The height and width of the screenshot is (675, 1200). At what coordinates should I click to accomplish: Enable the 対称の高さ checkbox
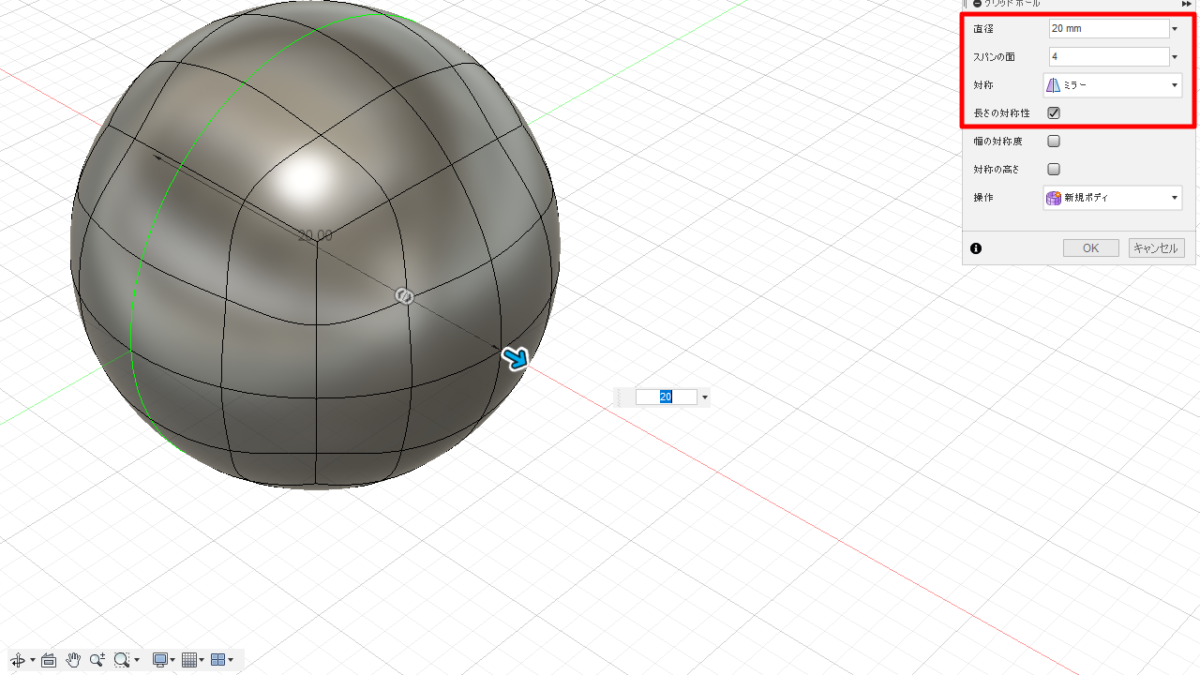[1054, 169]
